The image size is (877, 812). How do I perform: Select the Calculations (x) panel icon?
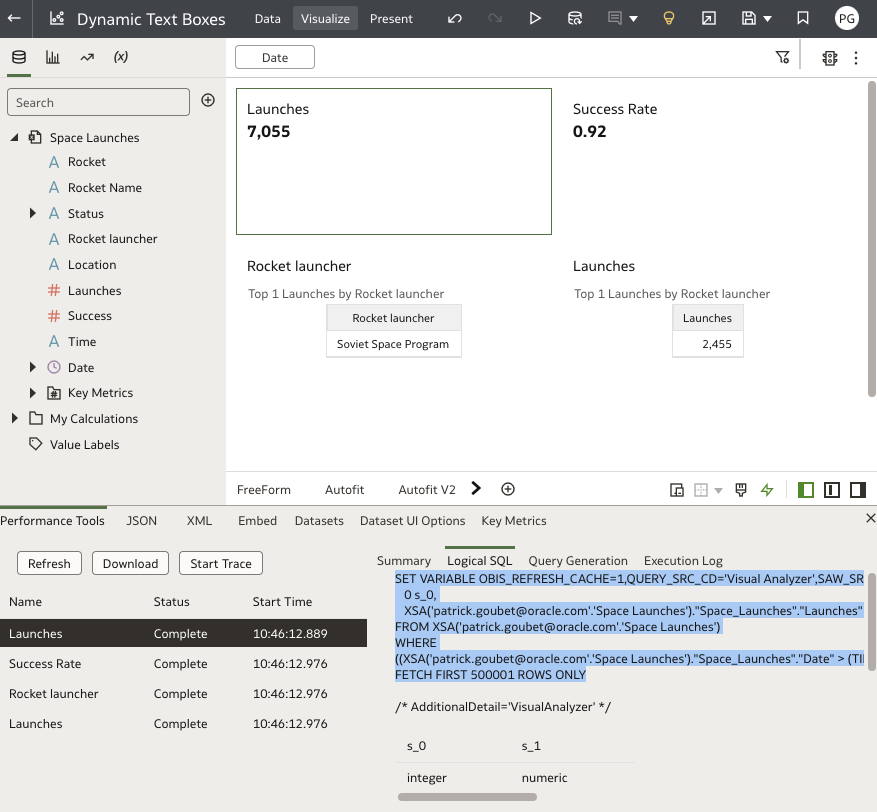click(x=120, y=57)
